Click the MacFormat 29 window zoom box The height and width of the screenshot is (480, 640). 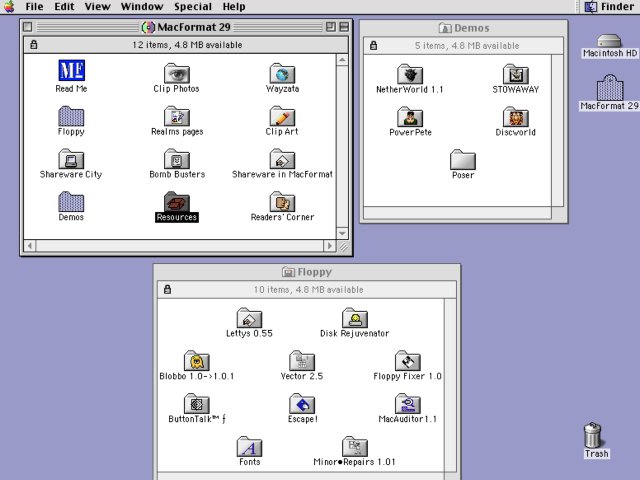coord(331,27)
